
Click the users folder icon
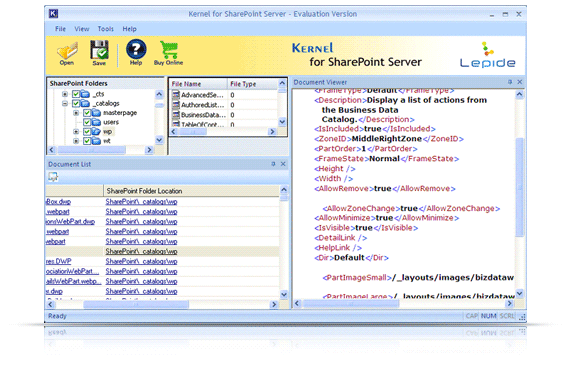(x=96, y=122)
